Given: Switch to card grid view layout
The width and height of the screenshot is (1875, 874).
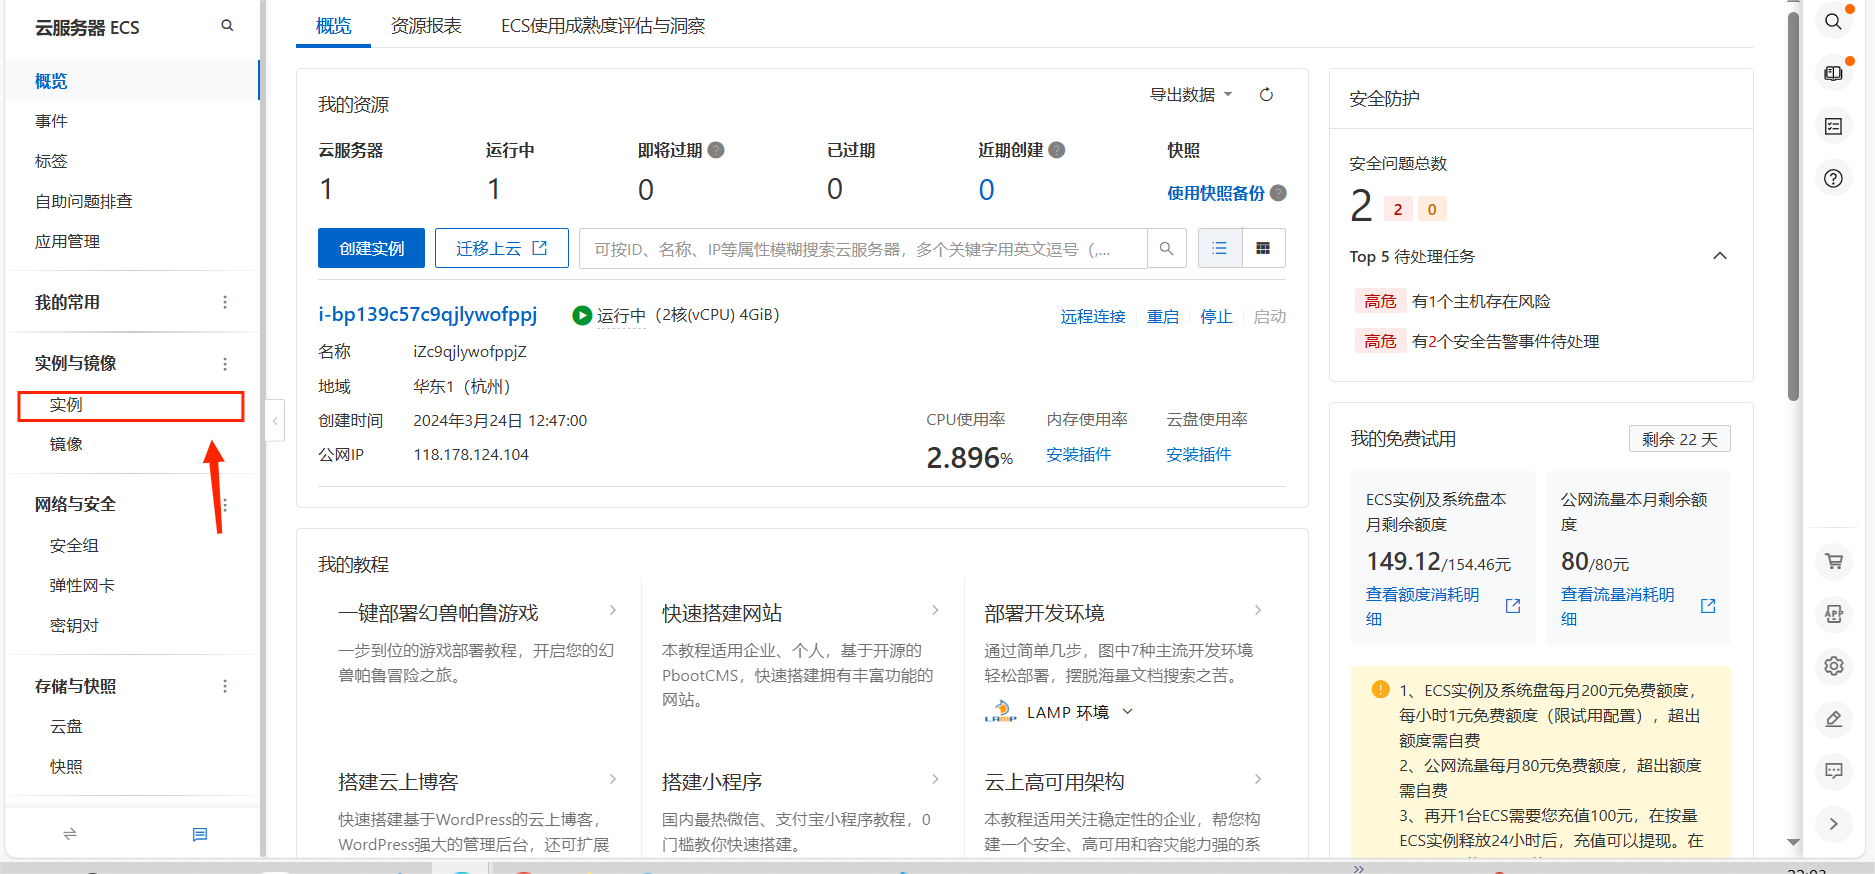Looking at the screenshot, I should pos(1263,249).
